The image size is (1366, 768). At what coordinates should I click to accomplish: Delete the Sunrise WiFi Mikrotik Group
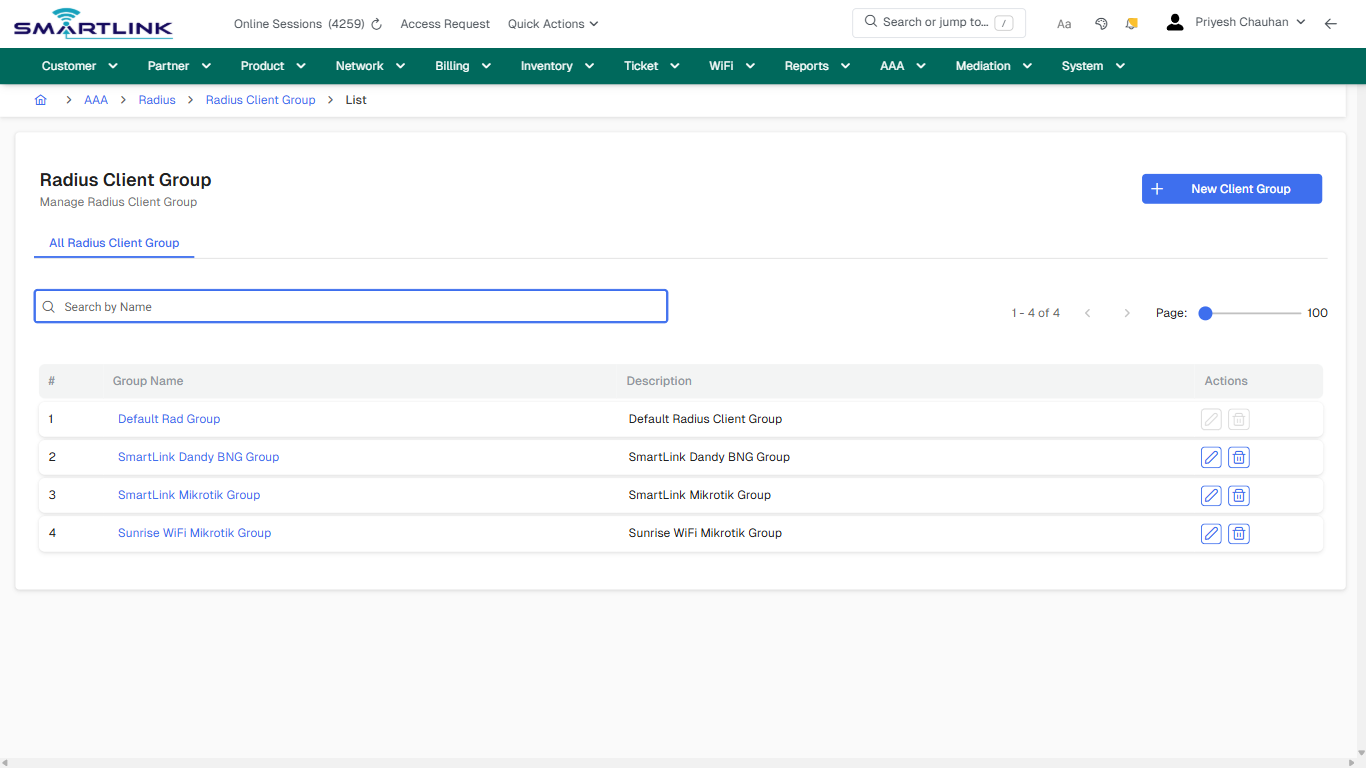coord(1238,533)
